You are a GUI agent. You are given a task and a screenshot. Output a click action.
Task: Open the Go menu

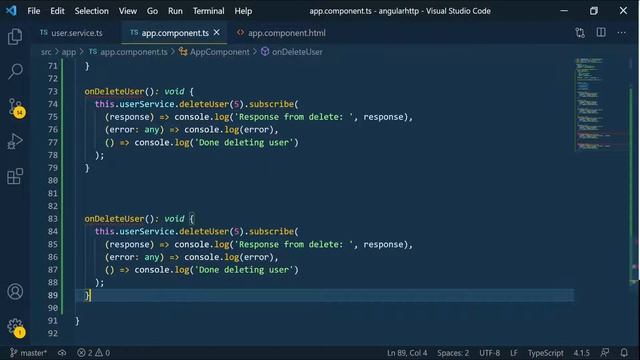tap(152, 11)
